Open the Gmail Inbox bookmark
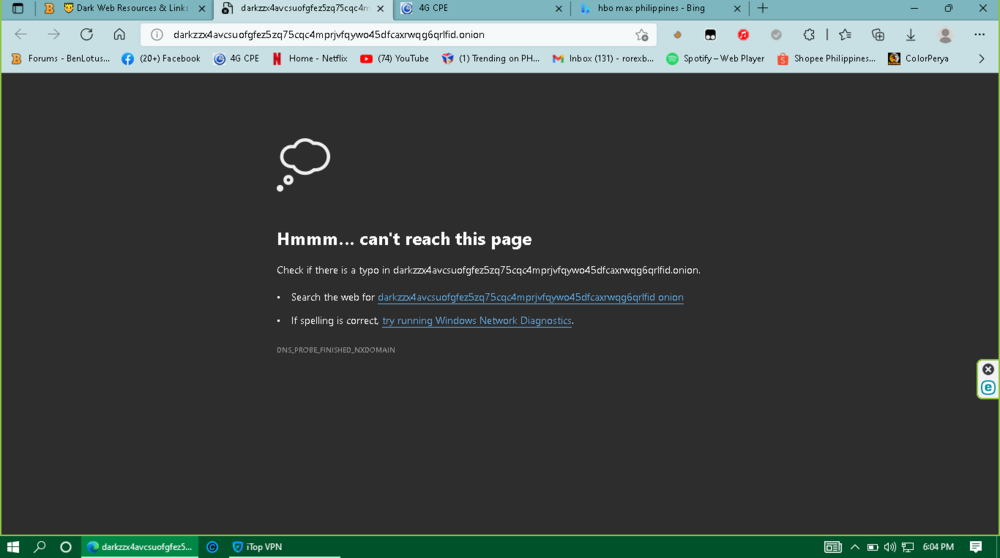Viewport: 1000px width, 558px height. click(x=603, y=59)
